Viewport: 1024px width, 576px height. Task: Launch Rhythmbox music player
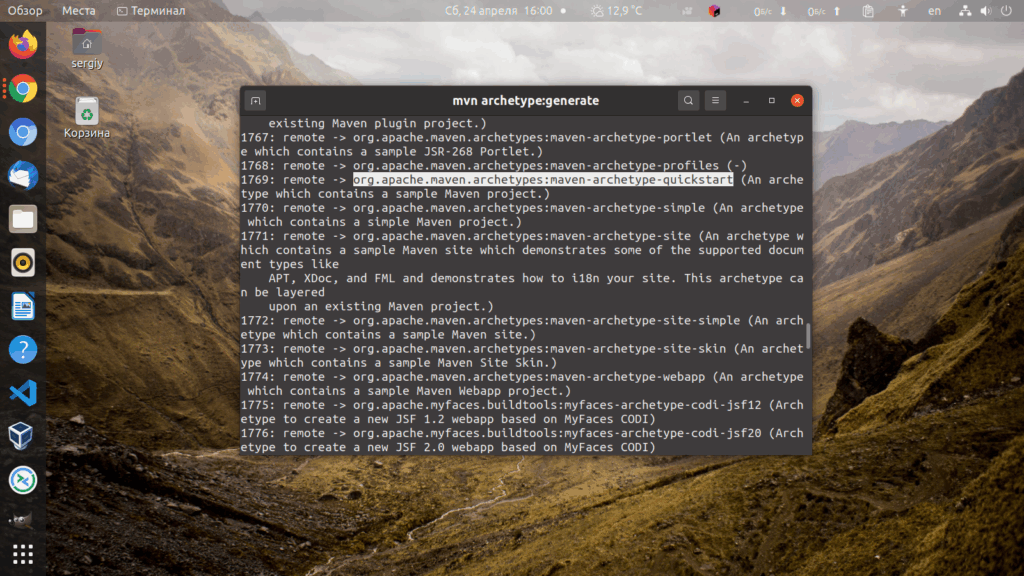23,263
